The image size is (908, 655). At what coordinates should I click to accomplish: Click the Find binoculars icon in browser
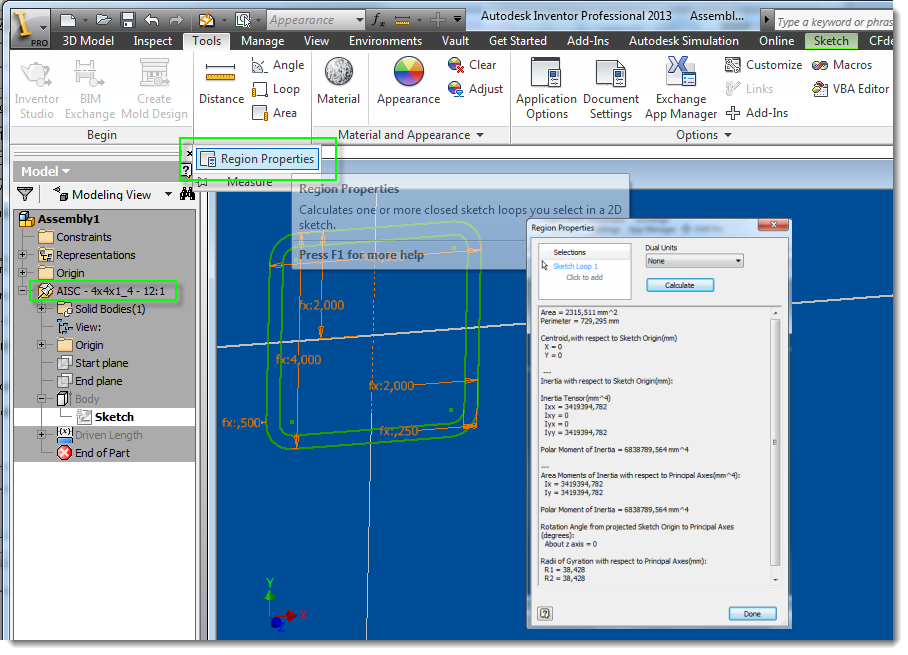pos(187,194)
